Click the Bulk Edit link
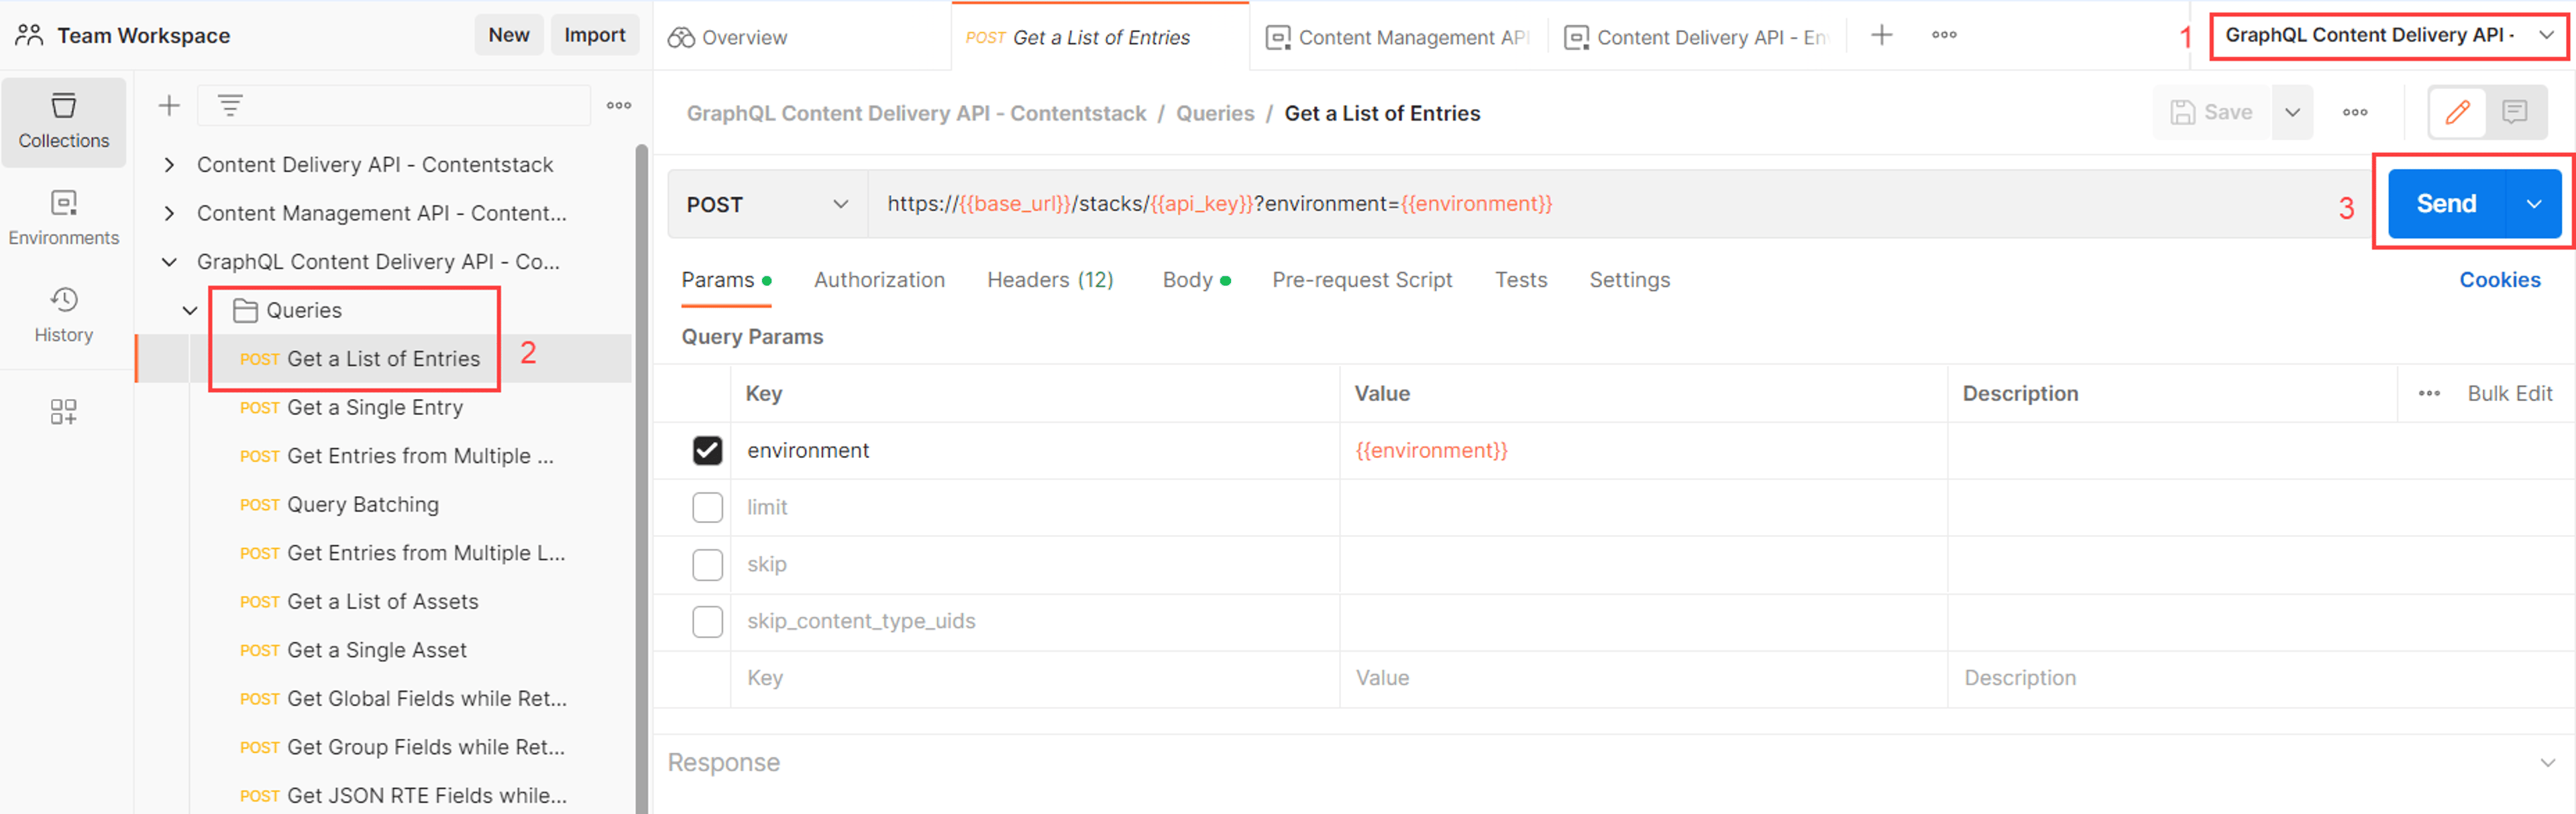Screen dimensions: 2576x814 [2509, 393]
